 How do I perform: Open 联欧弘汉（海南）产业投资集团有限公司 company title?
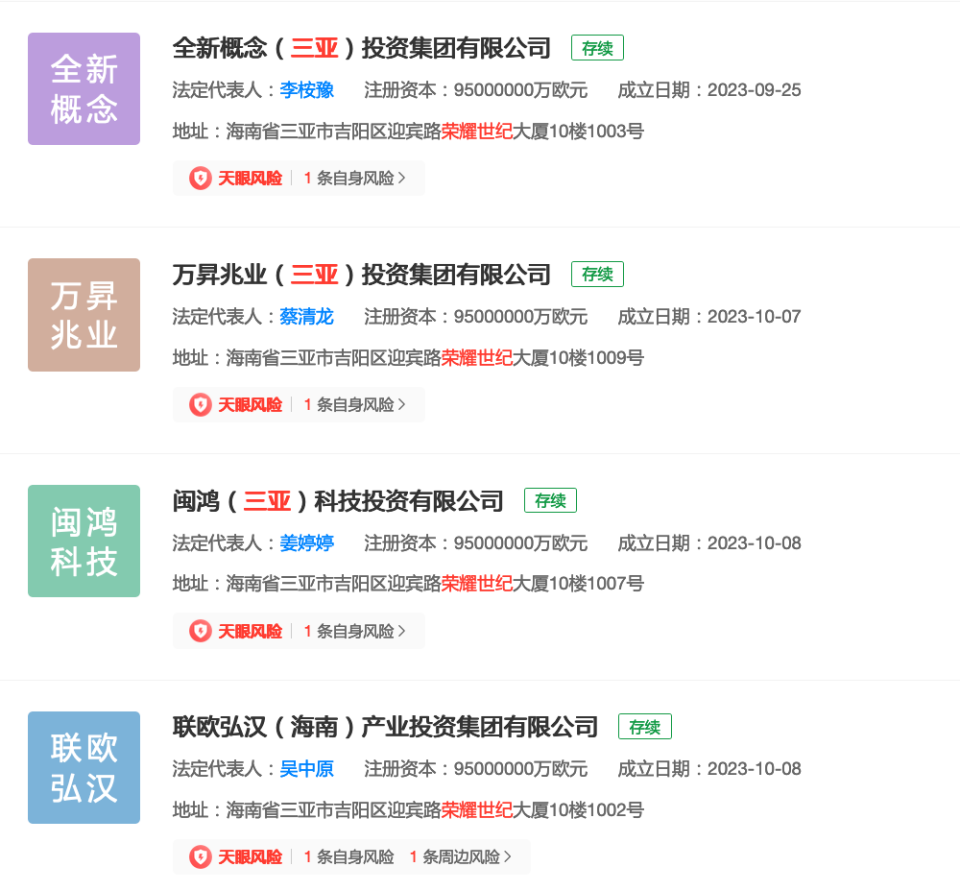[386, 727]
